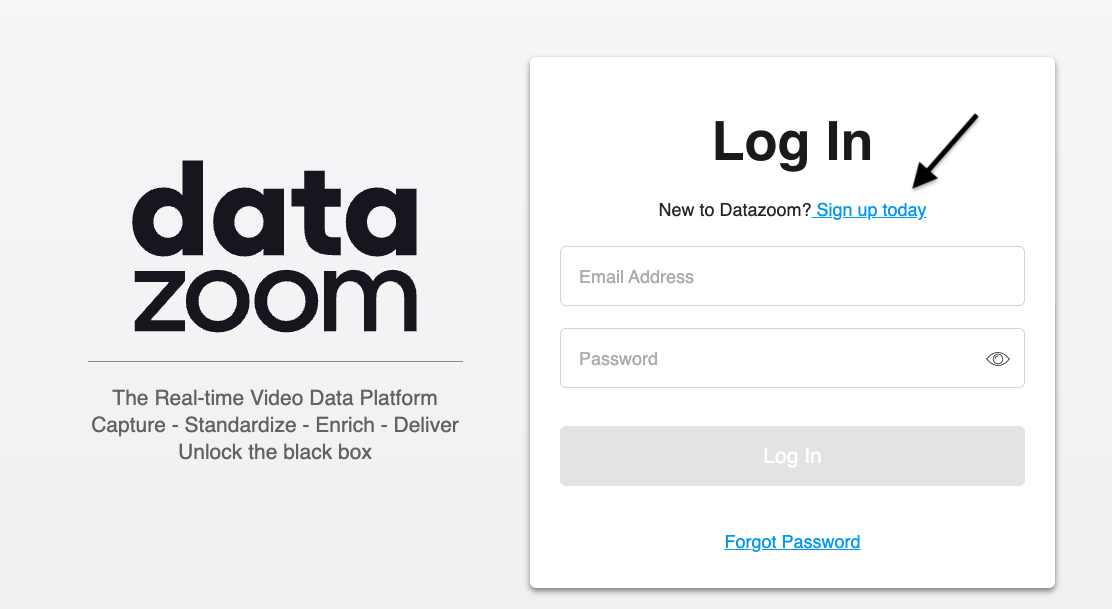
Task: Start registration by clicking Sign up today
Action: pos(870,210)
